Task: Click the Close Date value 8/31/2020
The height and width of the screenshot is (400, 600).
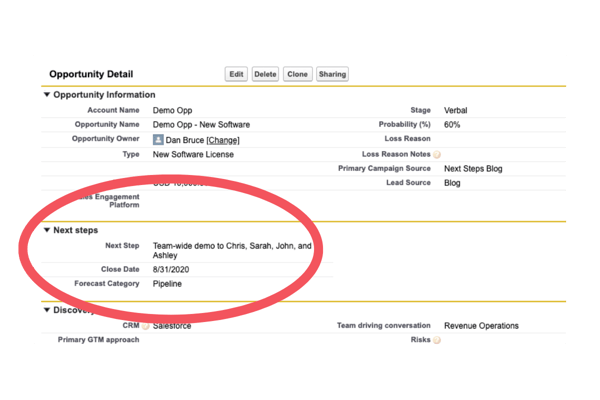Action: [173, 269]
